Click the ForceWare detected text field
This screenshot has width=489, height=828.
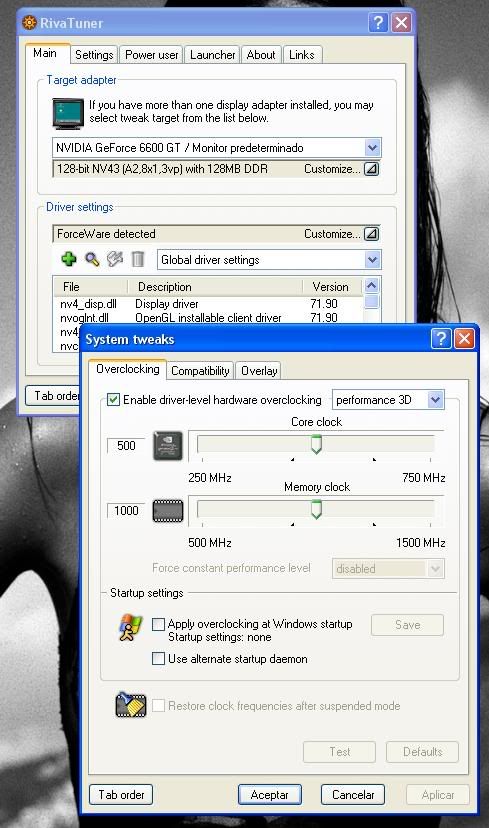point(217,233)
